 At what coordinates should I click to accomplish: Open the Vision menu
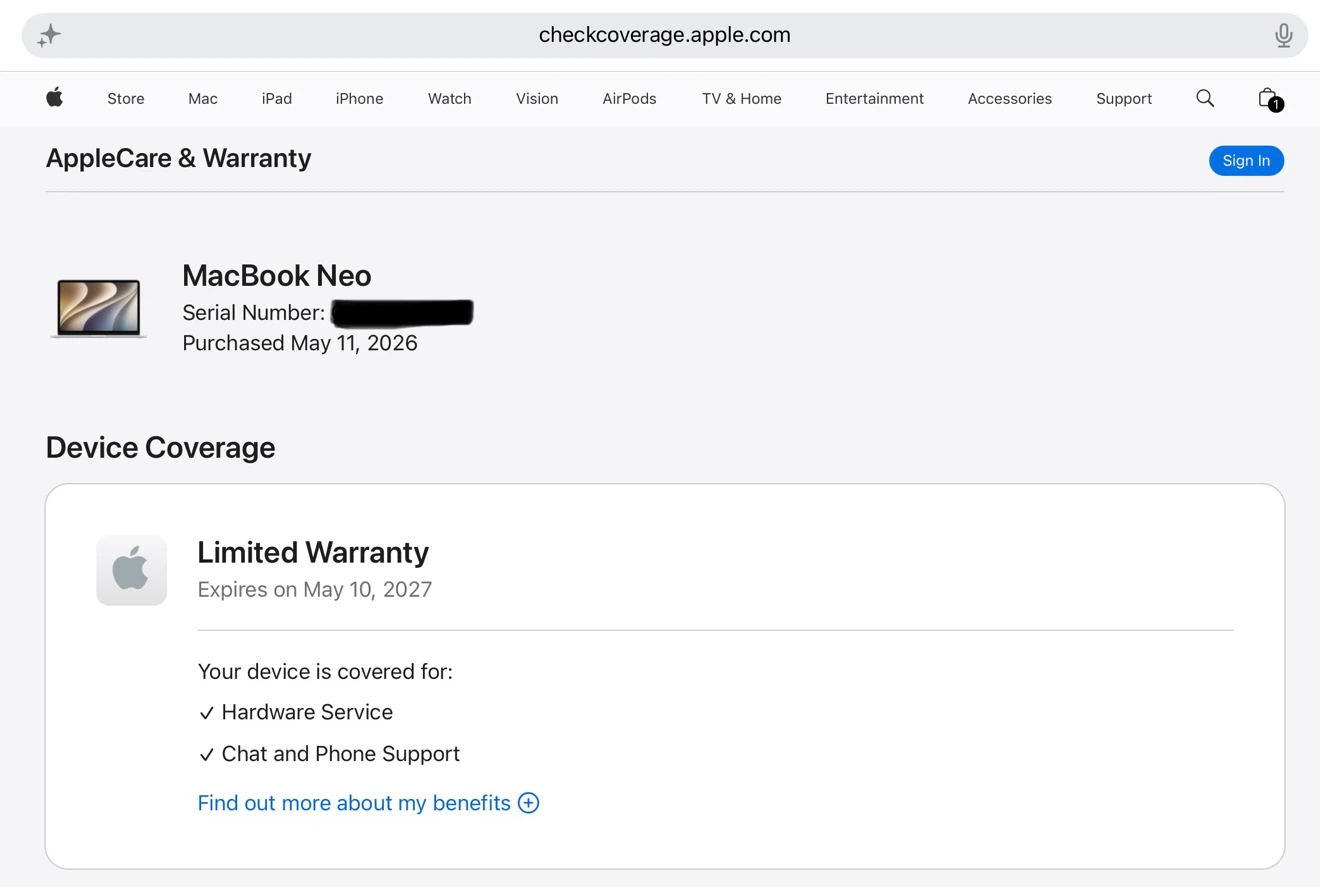coord(537,98)
